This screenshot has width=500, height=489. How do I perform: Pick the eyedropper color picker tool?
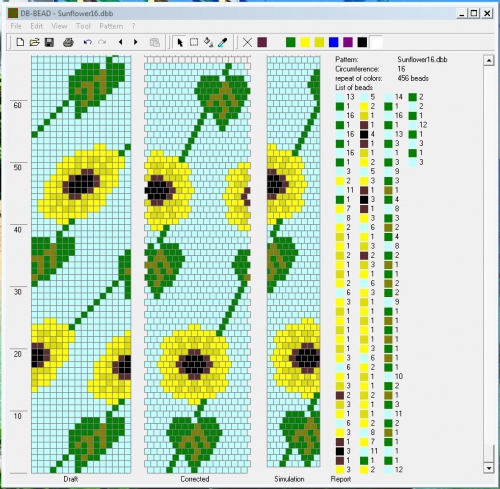click(222, 42)
